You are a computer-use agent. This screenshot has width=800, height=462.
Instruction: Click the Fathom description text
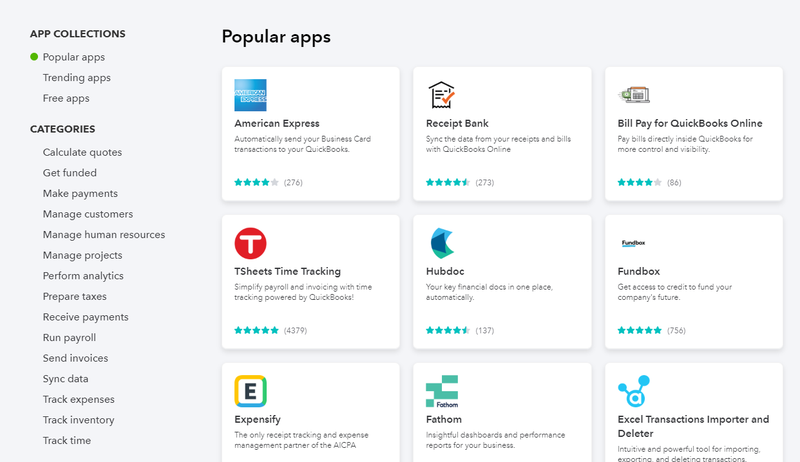tap(495, 440)
